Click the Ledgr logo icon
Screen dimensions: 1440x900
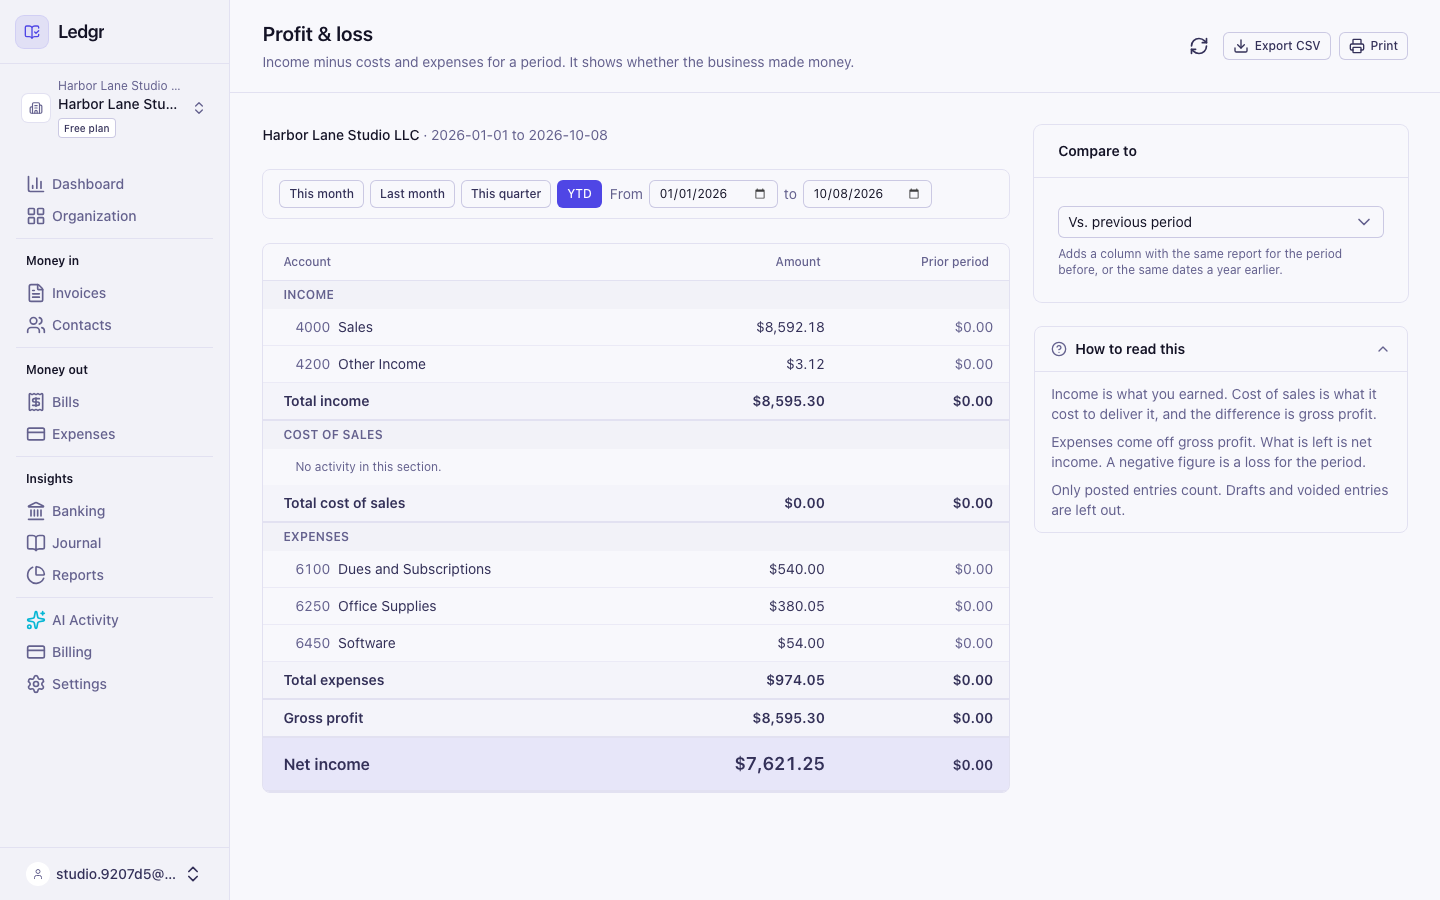(32, 32)
